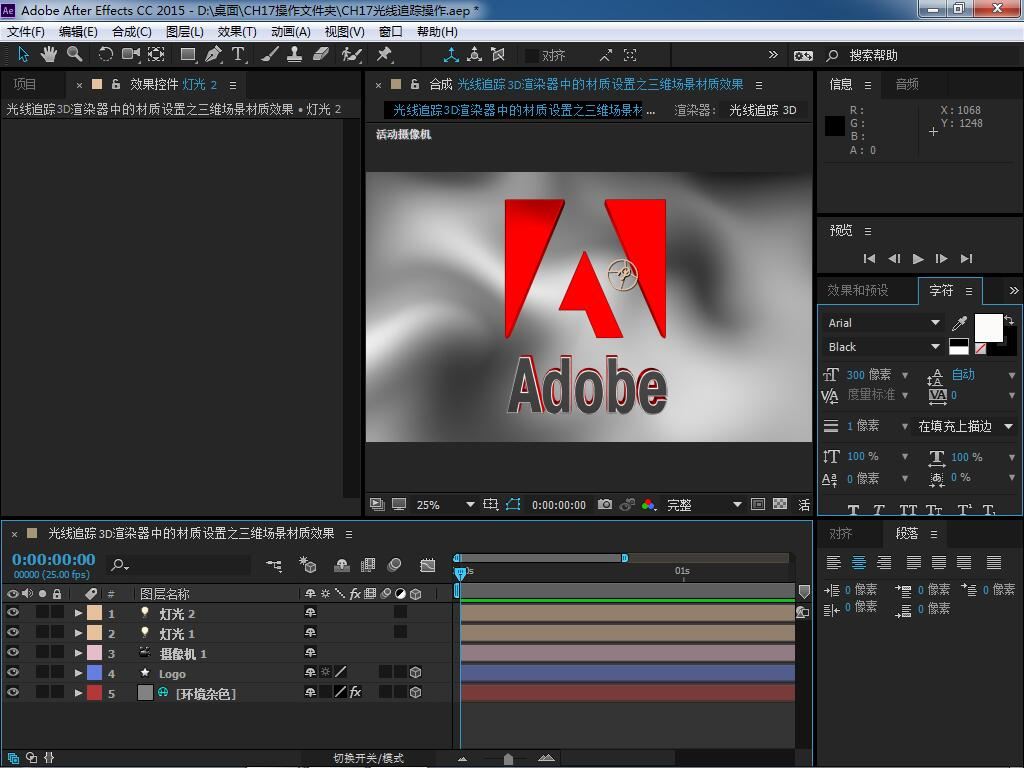This screenshot has width=1024, height=768.
Task: Jump to the first frame
Action: (x=869, y=259)
